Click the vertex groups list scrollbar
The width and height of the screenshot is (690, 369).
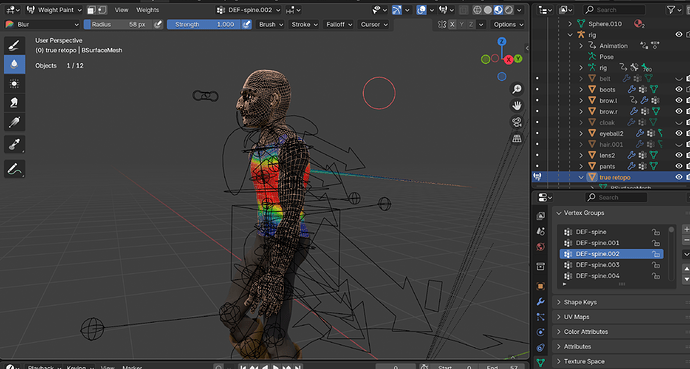tap(671, 253)
